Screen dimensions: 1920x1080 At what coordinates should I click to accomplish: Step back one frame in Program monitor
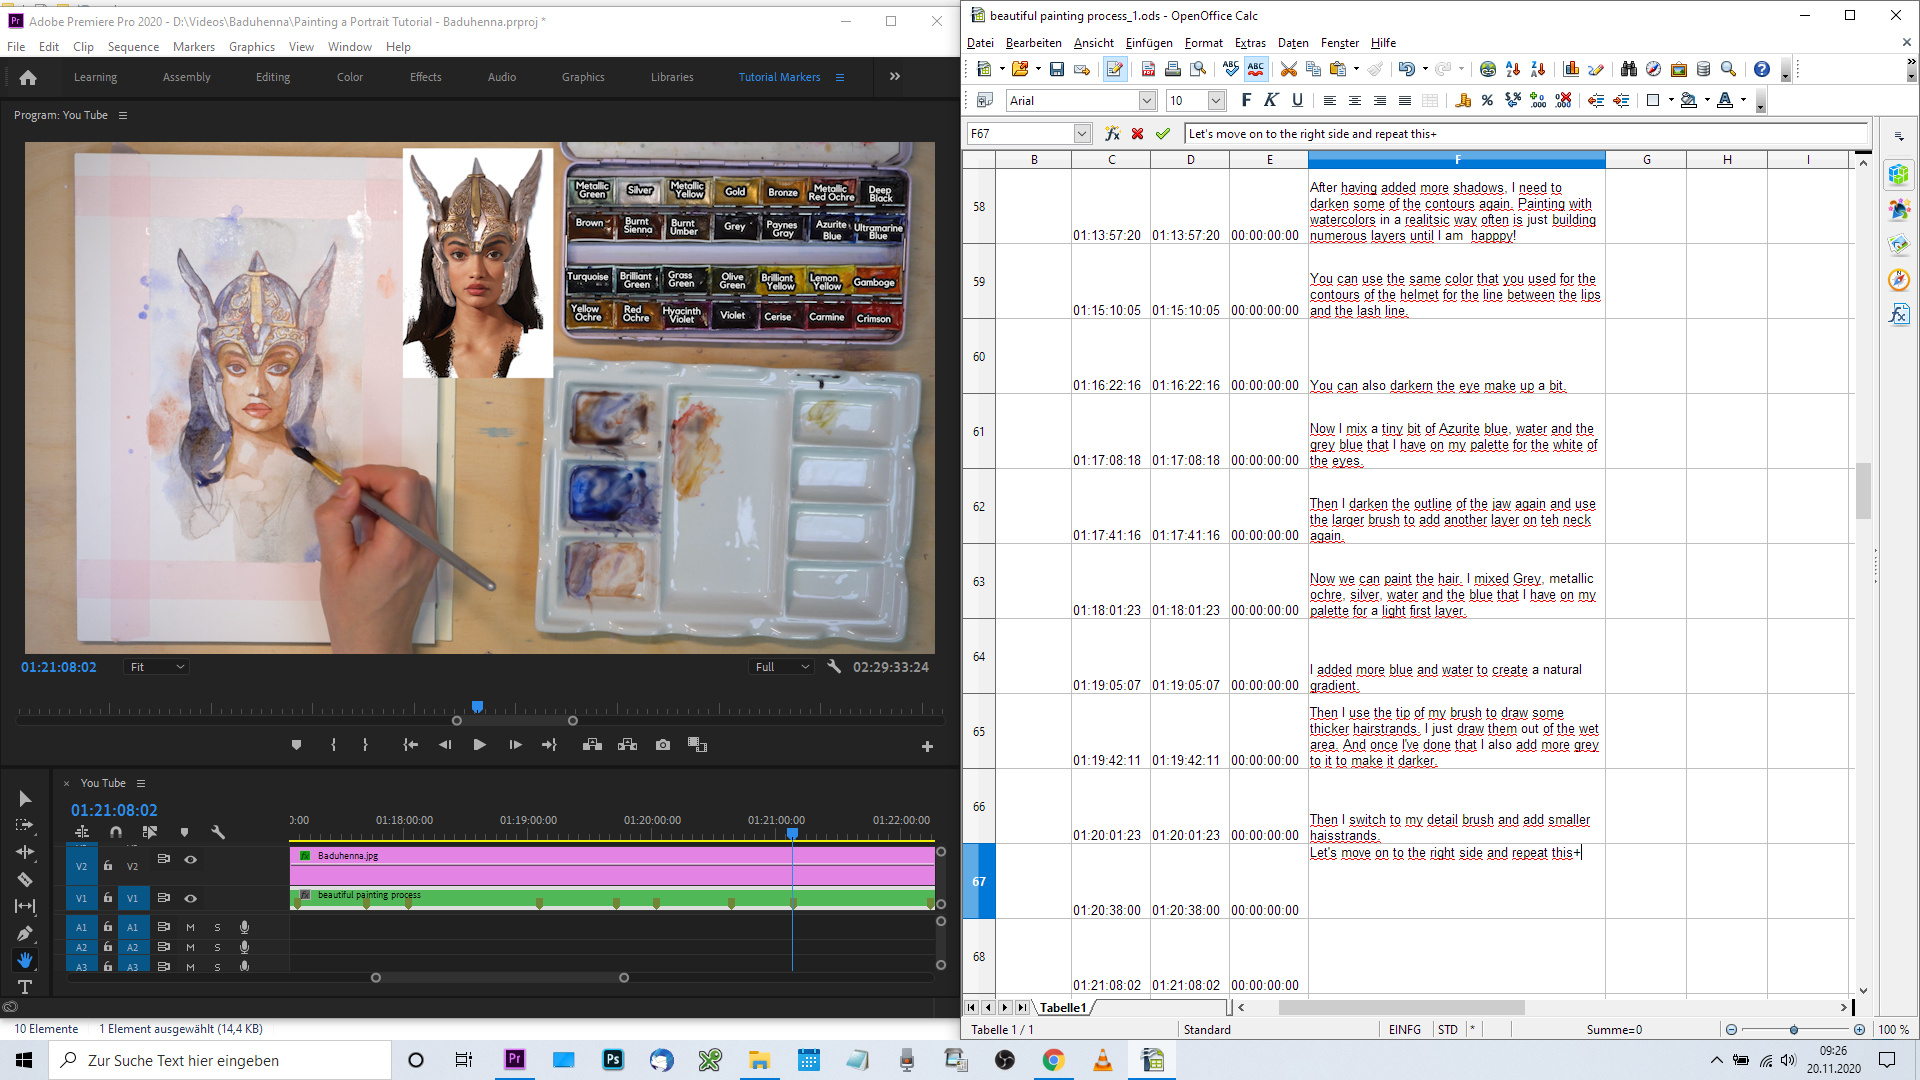pyautogui.click(x=445, y=745)
